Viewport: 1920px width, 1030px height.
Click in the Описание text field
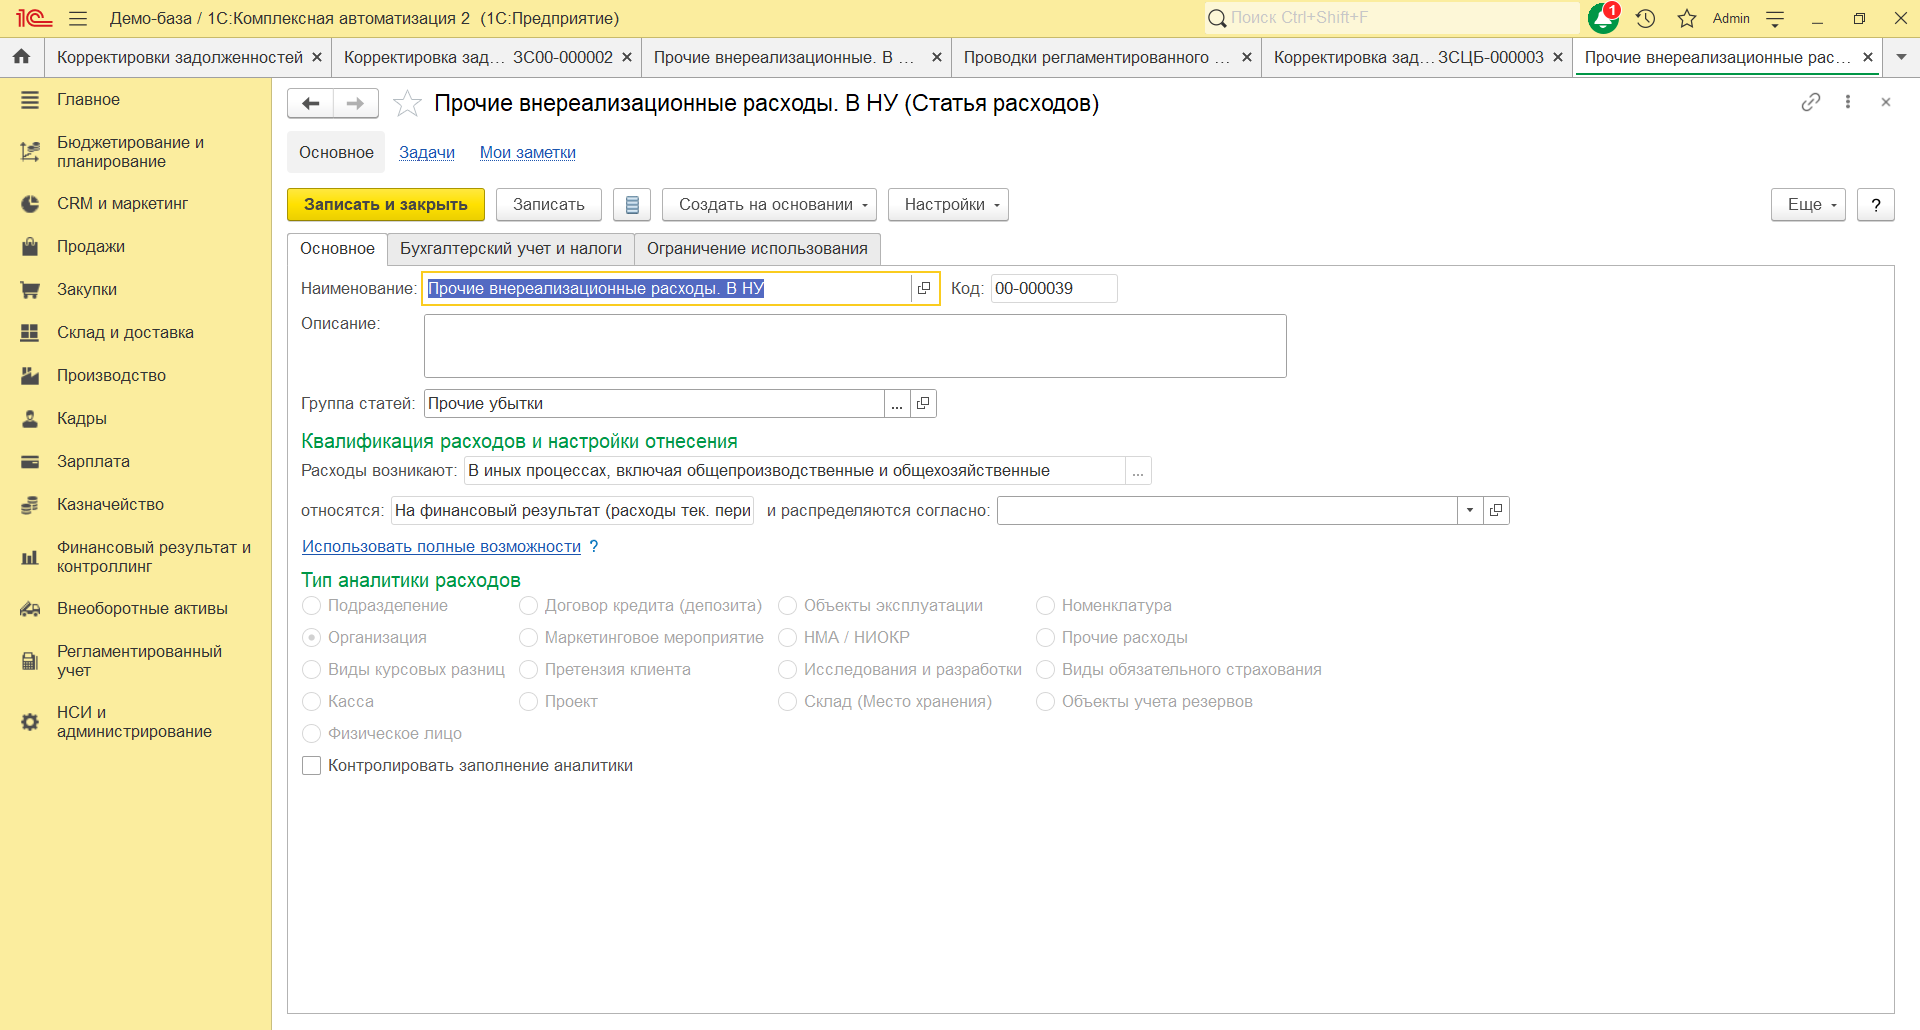854,346
